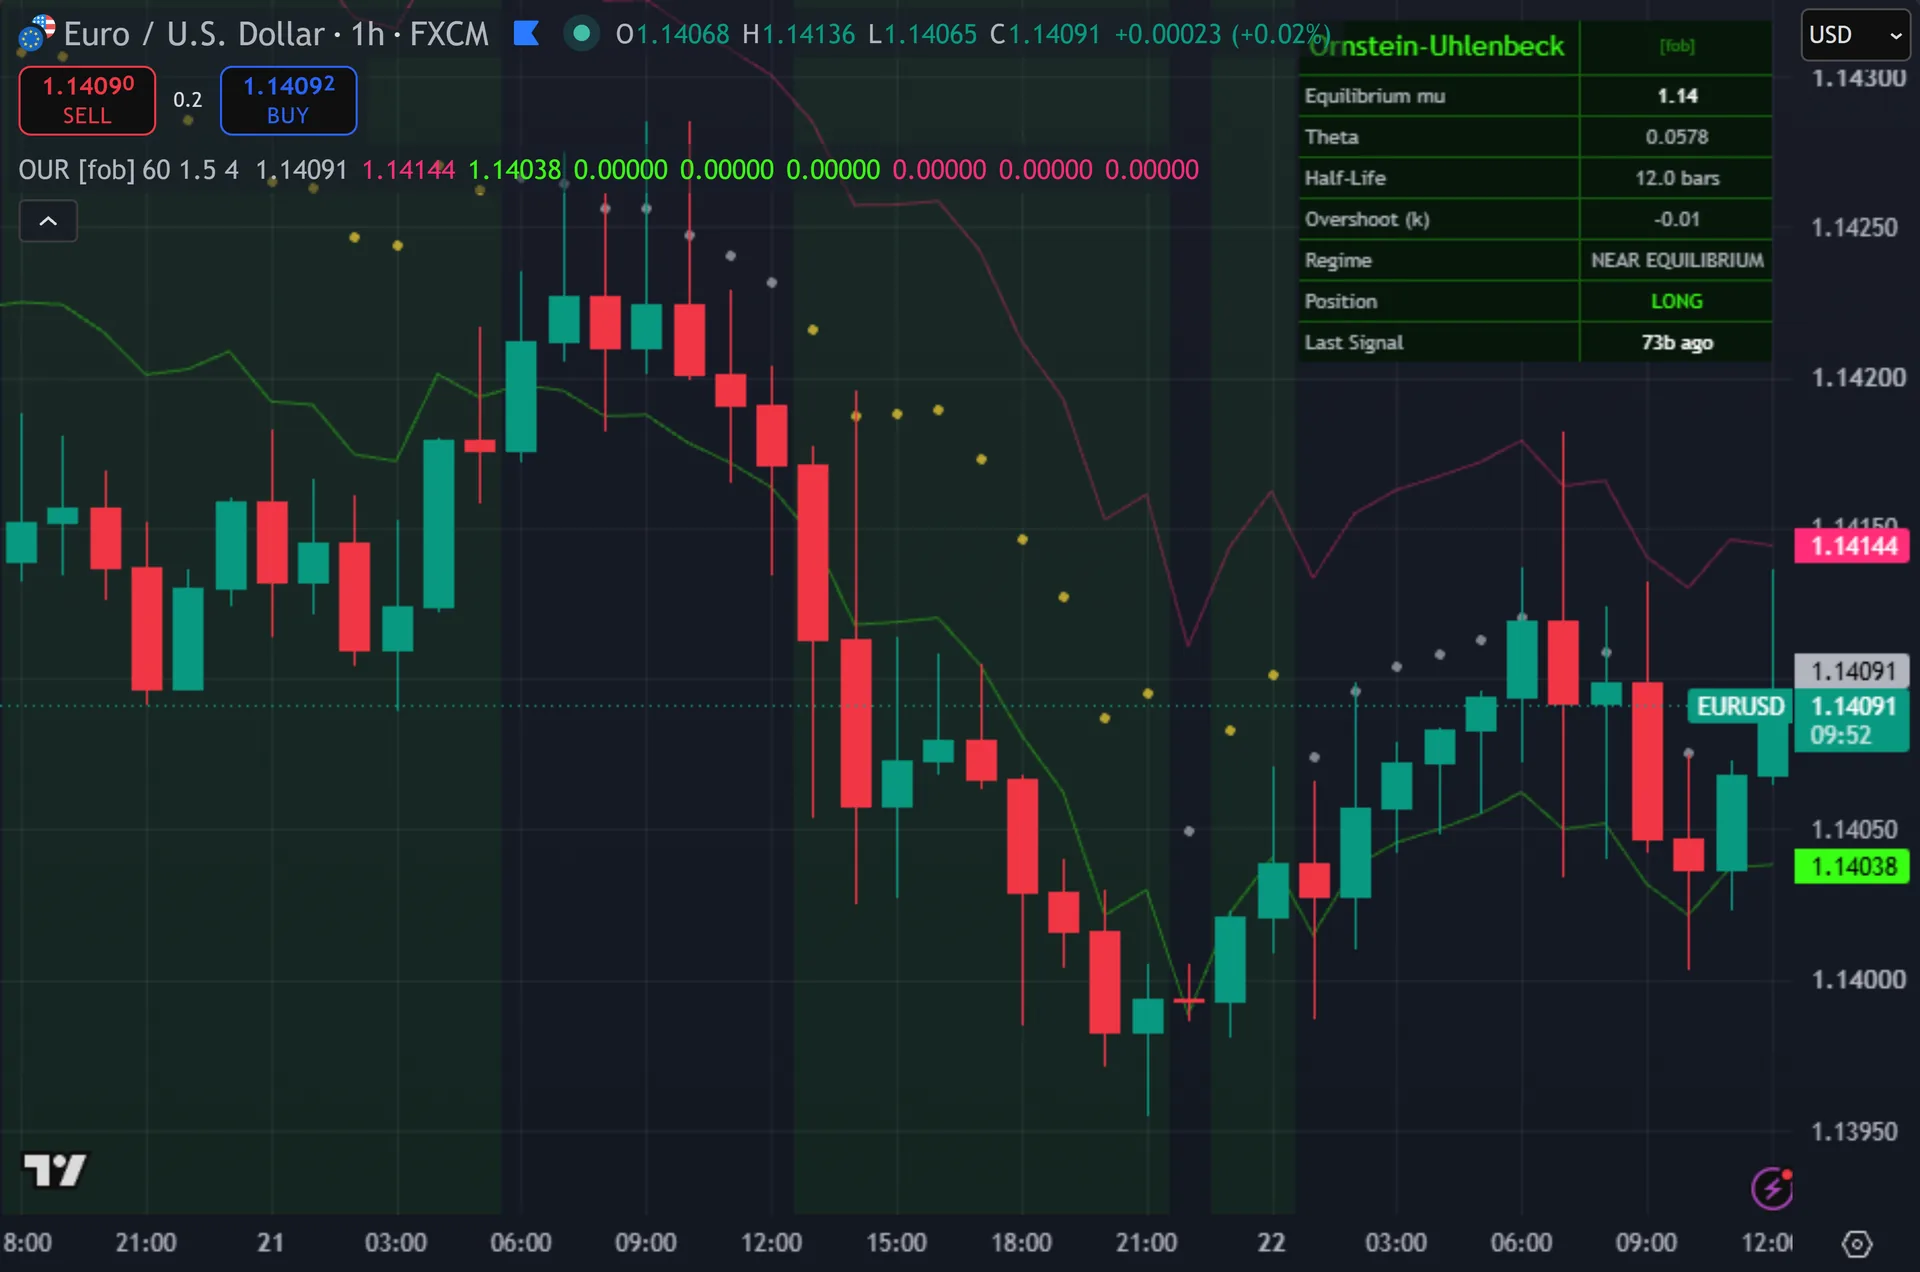The height and width of the screenshot is (1272, 1920).
Task: Click the Ornstein-Uhlenbeck table header
Action: 1437,46
